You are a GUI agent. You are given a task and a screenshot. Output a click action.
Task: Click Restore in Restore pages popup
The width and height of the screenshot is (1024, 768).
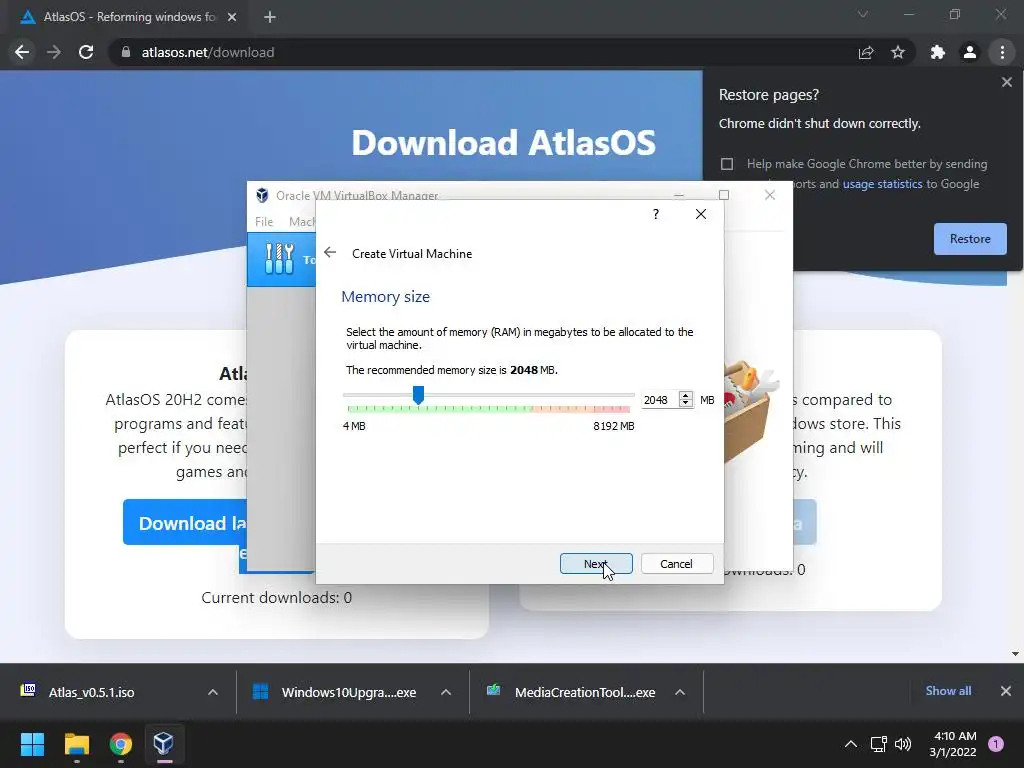click(970, 239)
